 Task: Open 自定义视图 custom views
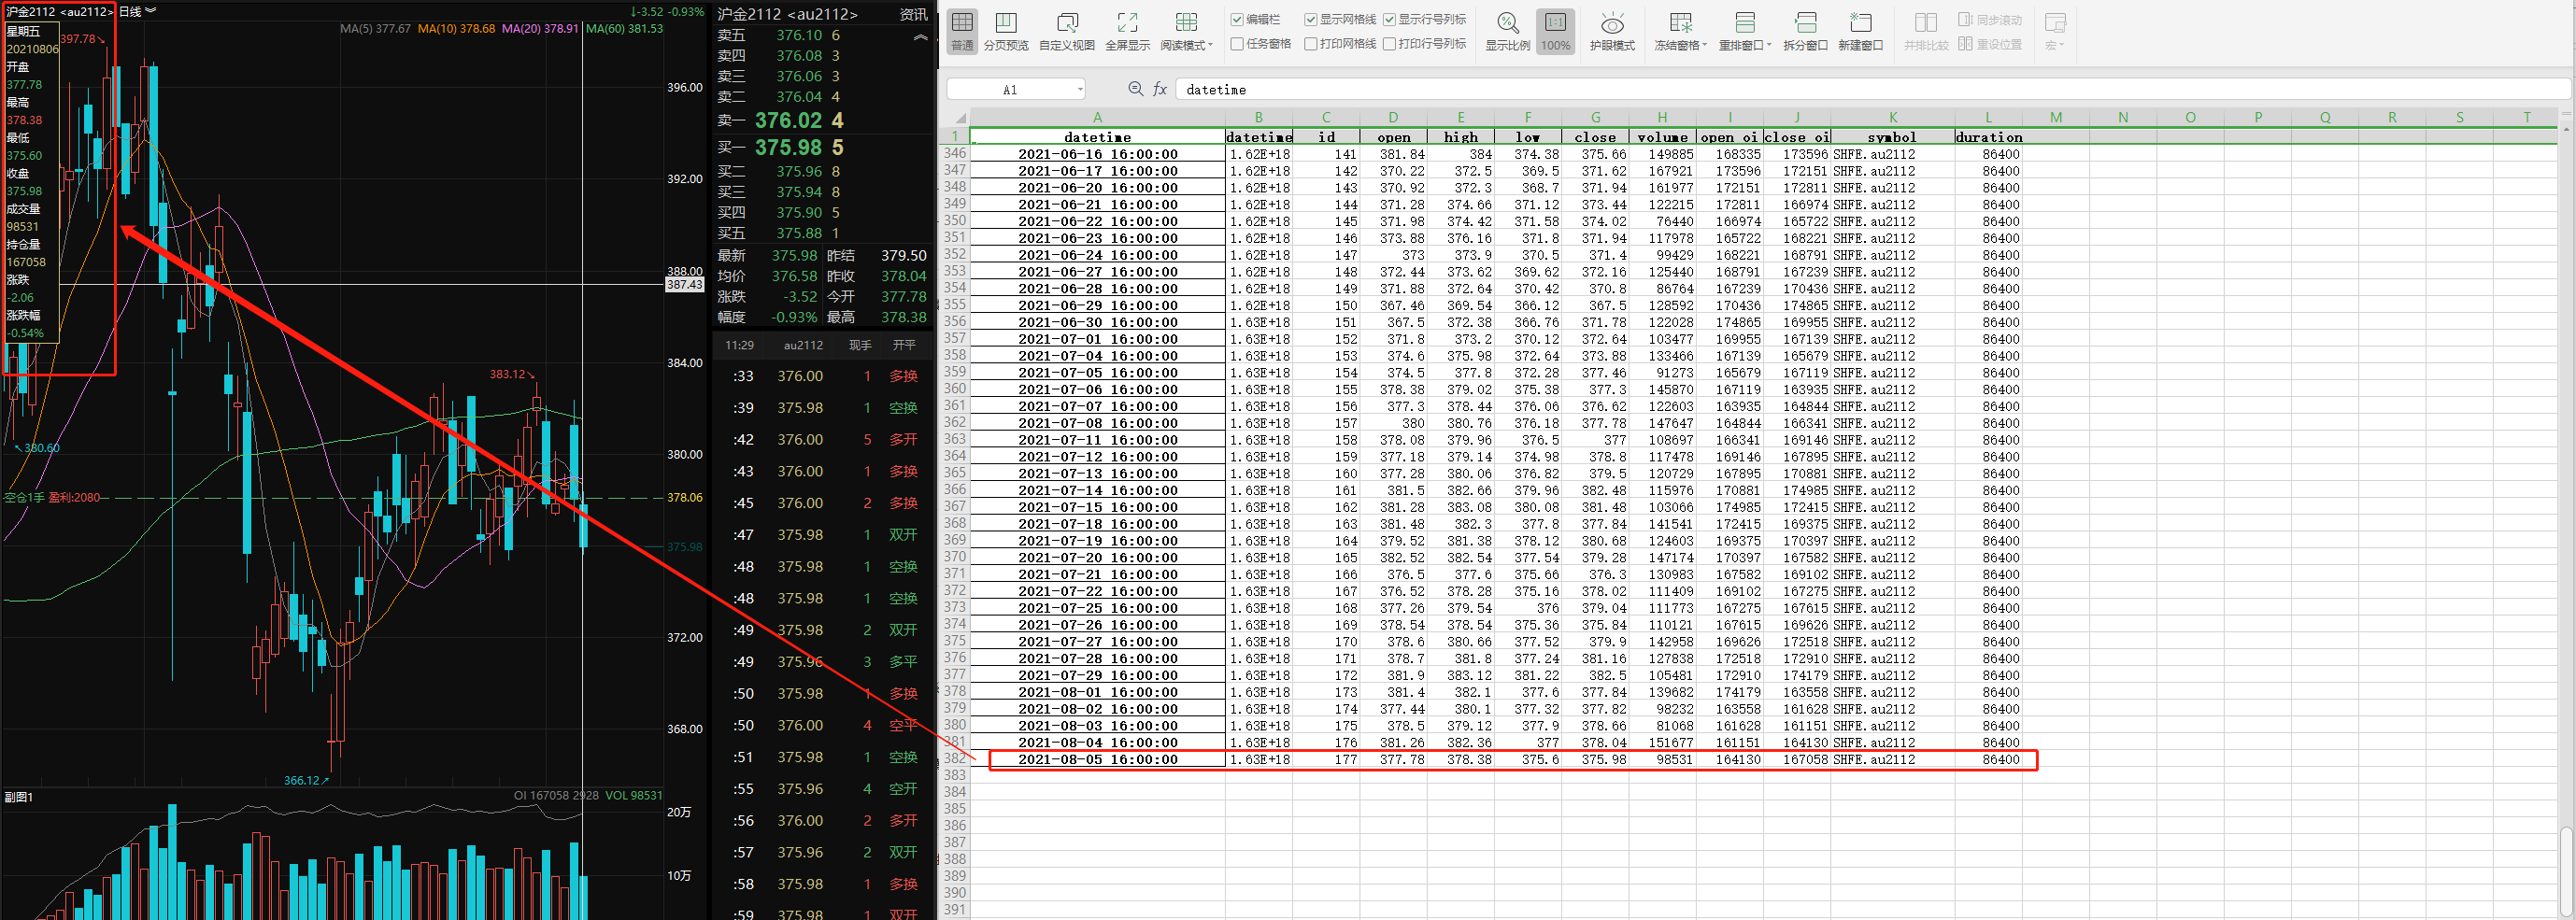coord(1067,30)
